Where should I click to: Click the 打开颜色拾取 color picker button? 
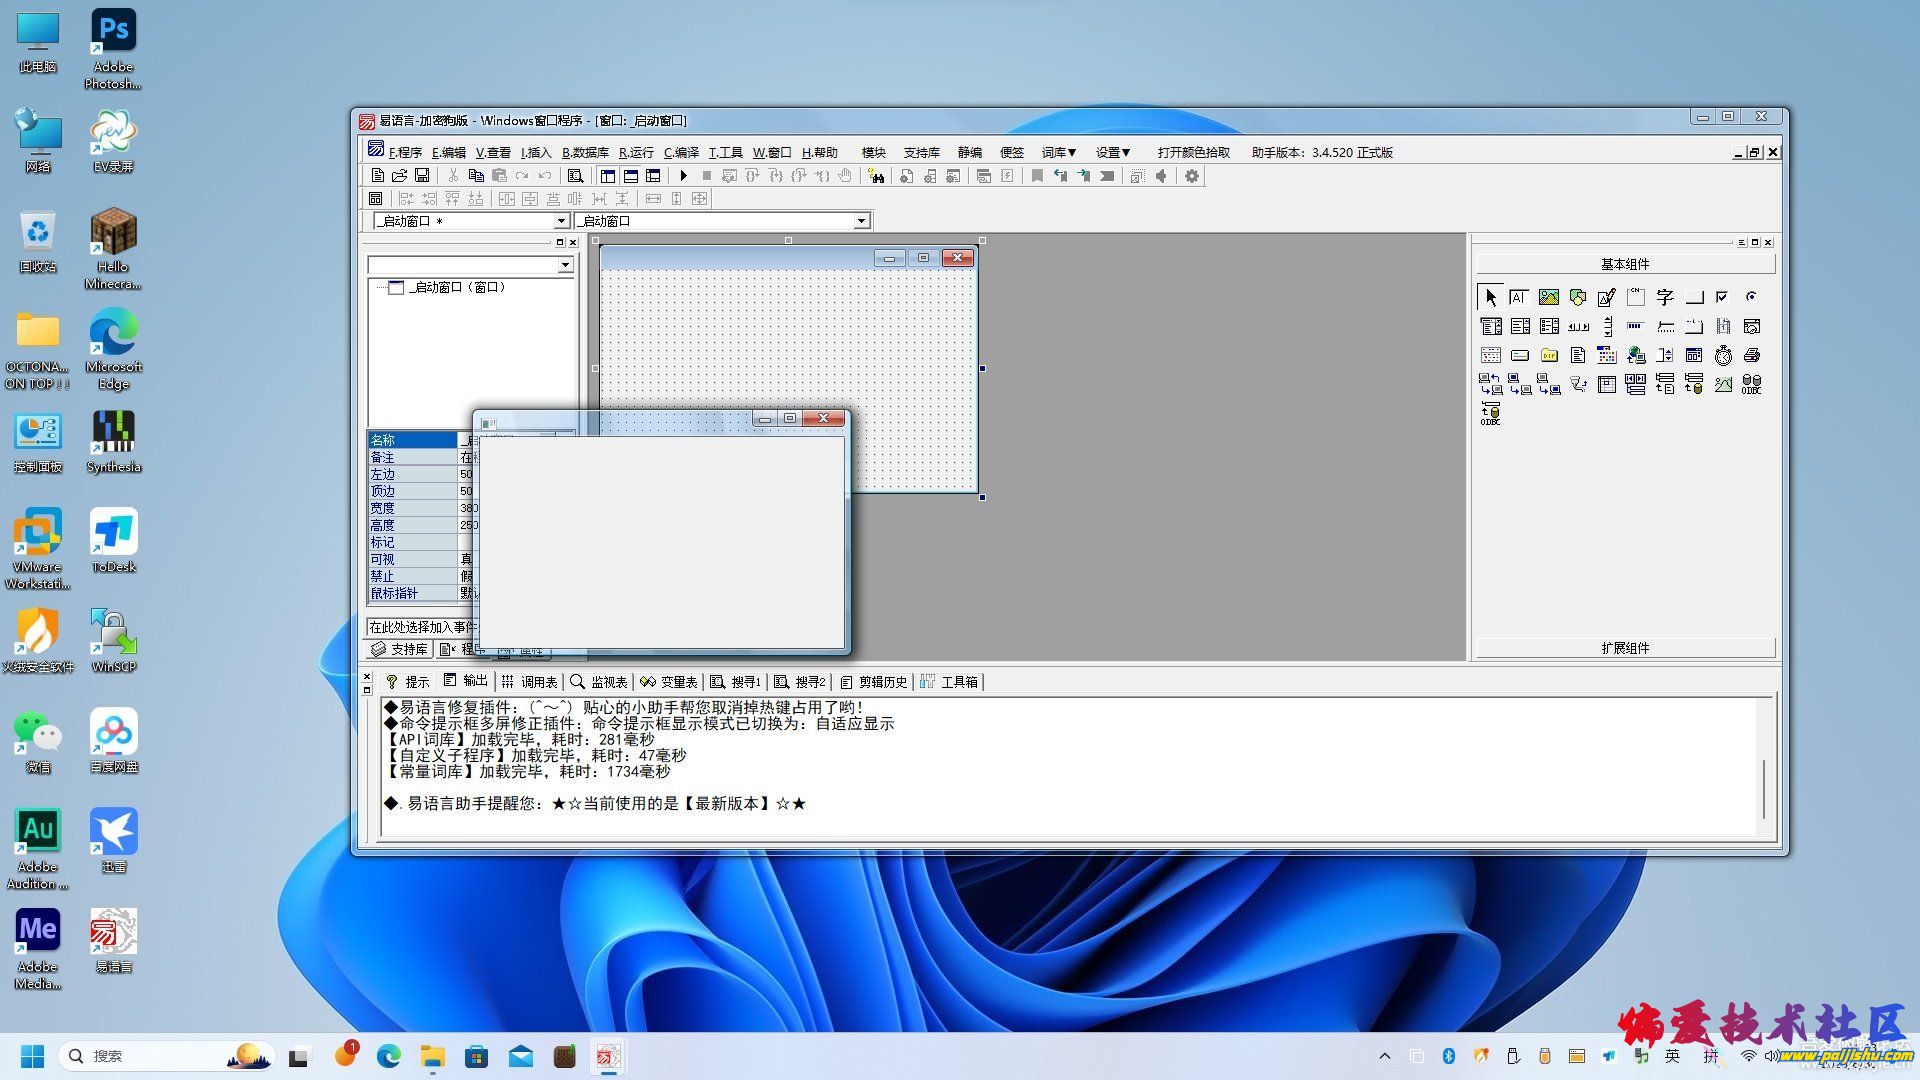(1193, 152)
